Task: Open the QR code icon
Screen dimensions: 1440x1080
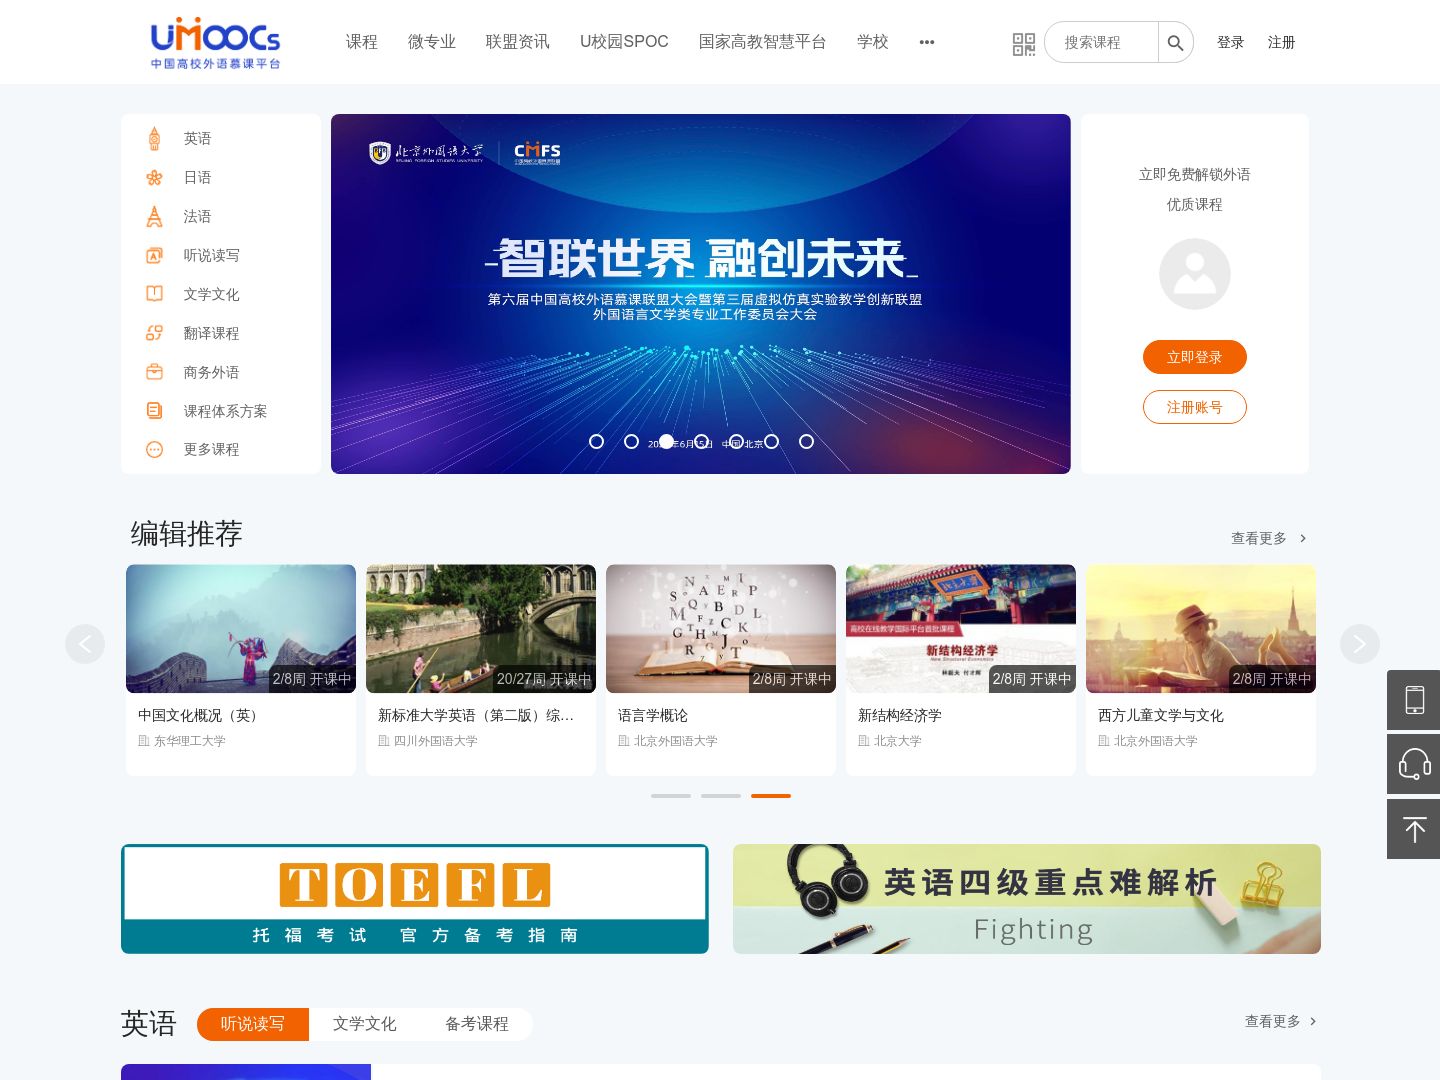Action: click(x=1023, y=44)
